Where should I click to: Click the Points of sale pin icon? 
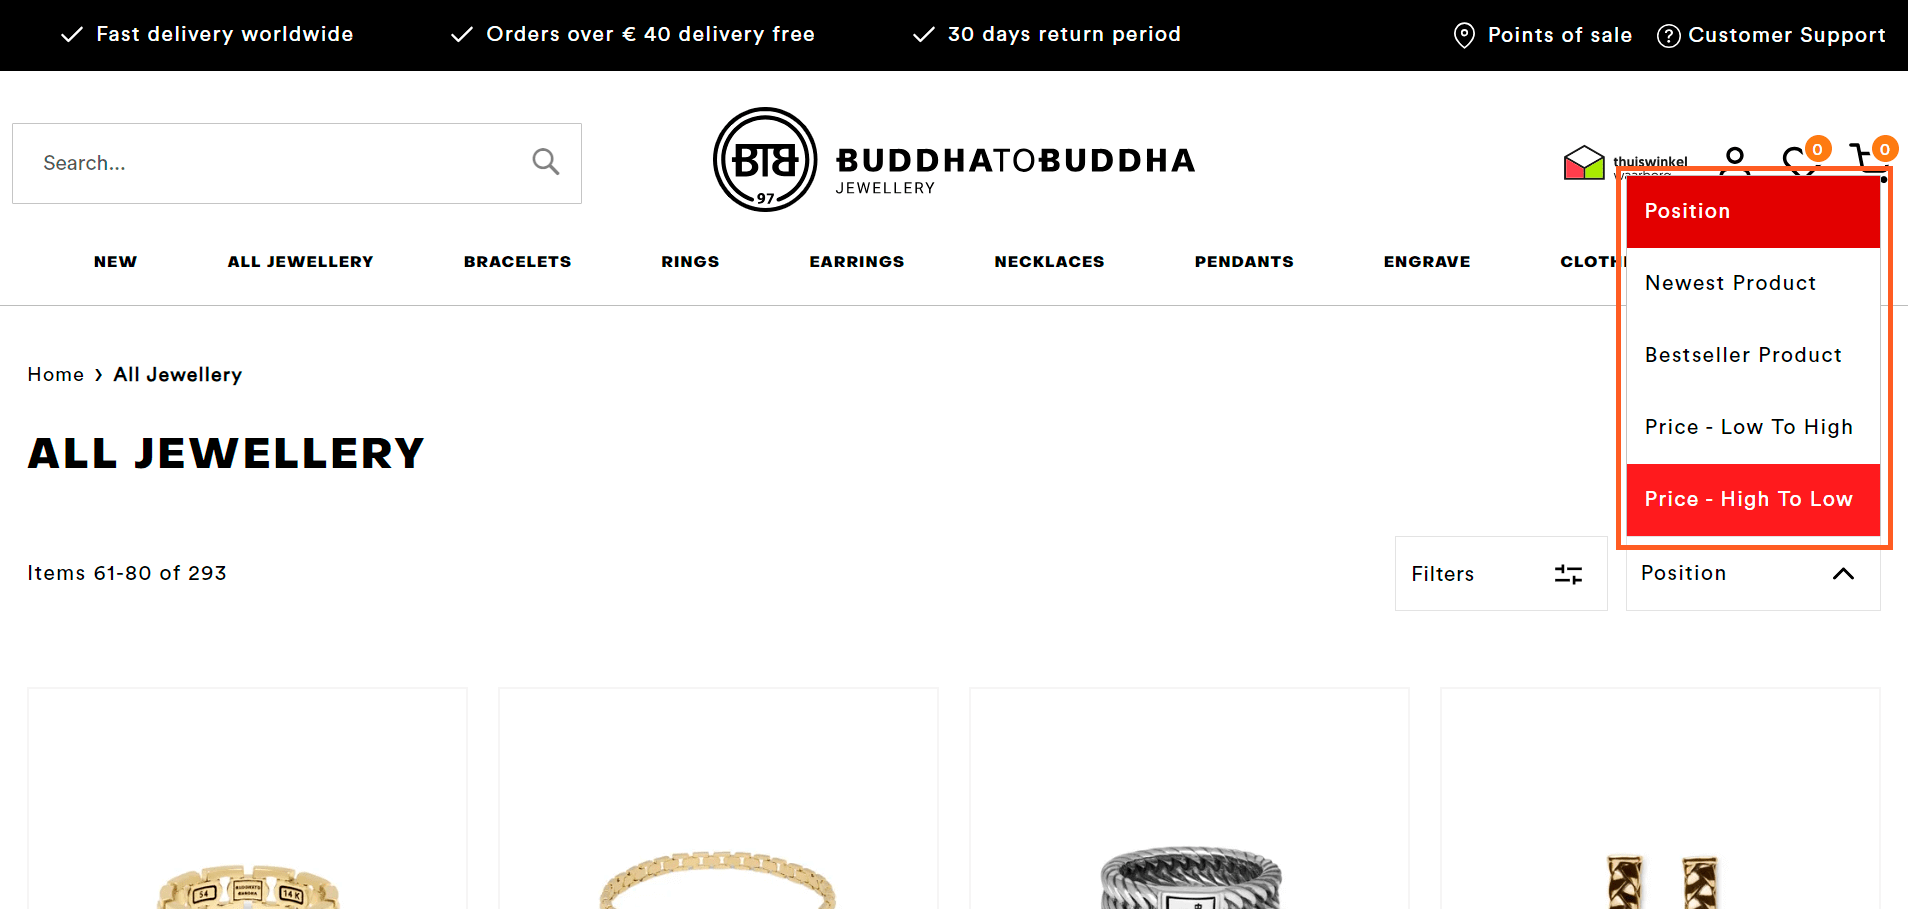pos(1464,35)
